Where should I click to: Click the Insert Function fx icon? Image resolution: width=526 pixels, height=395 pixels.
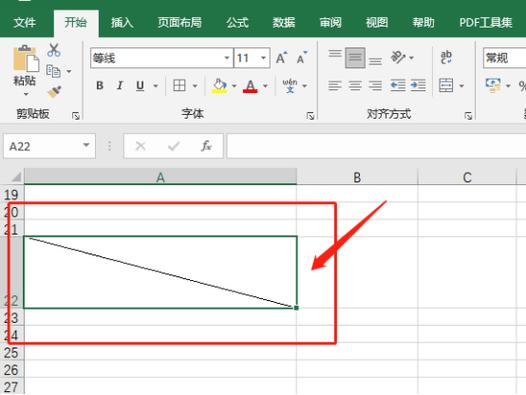206,146
